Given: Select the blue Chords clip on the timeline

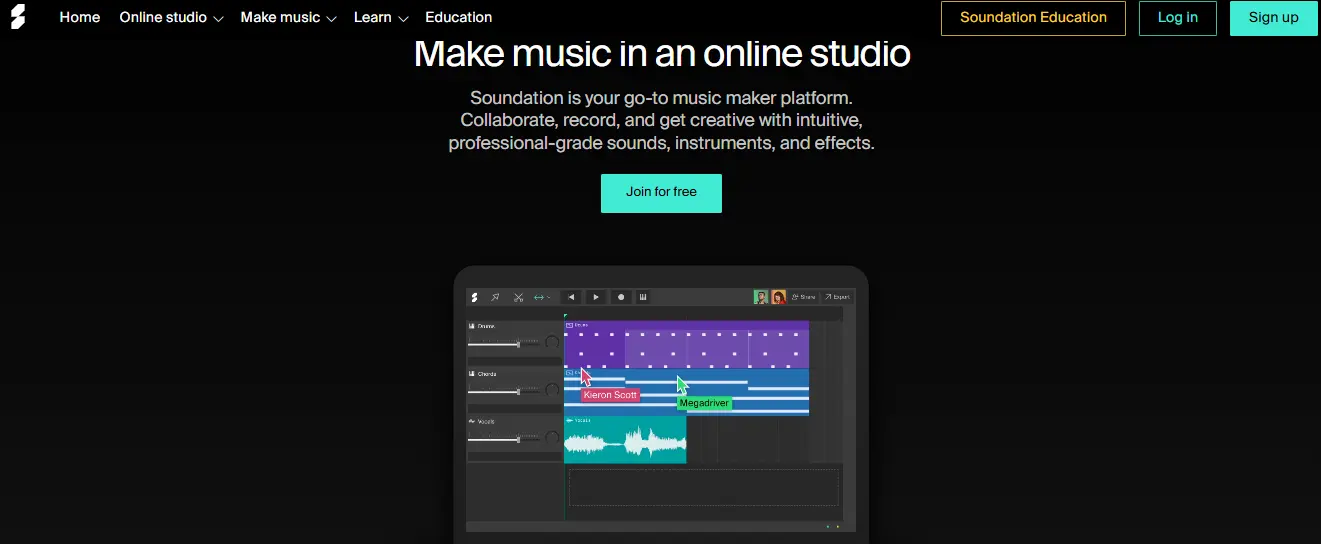Looking at the screenshot, I should 686,392.
